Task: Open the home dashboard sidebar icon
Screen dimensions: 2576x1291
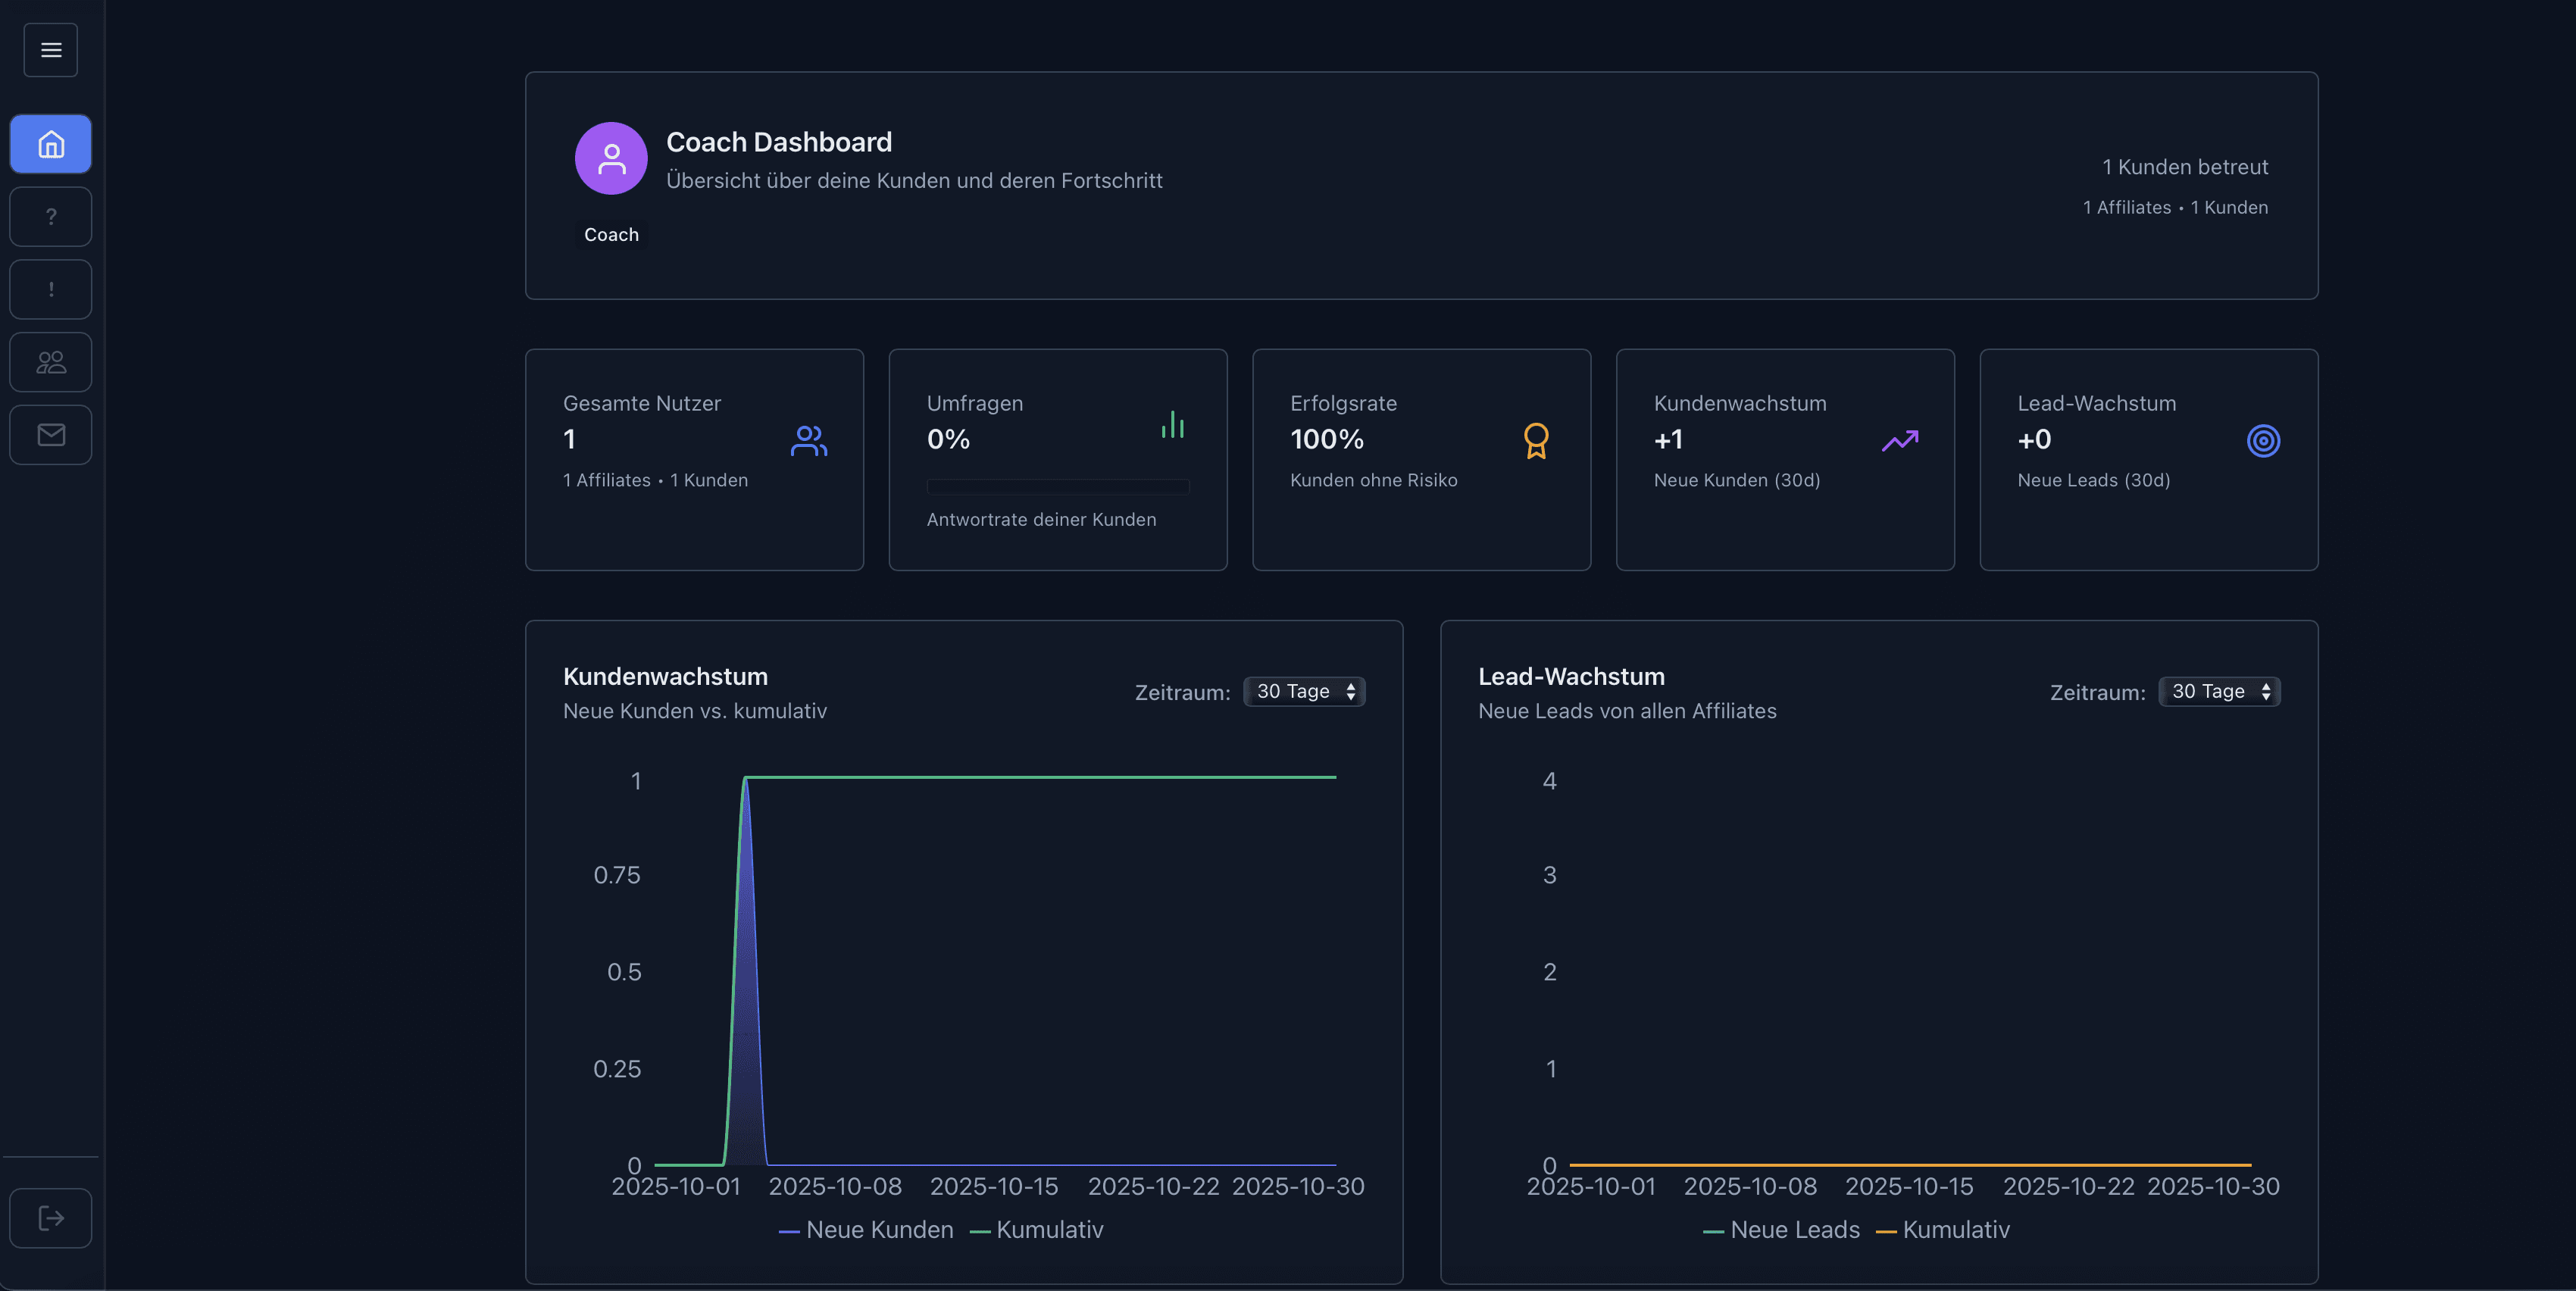Action: pos(51,144)
